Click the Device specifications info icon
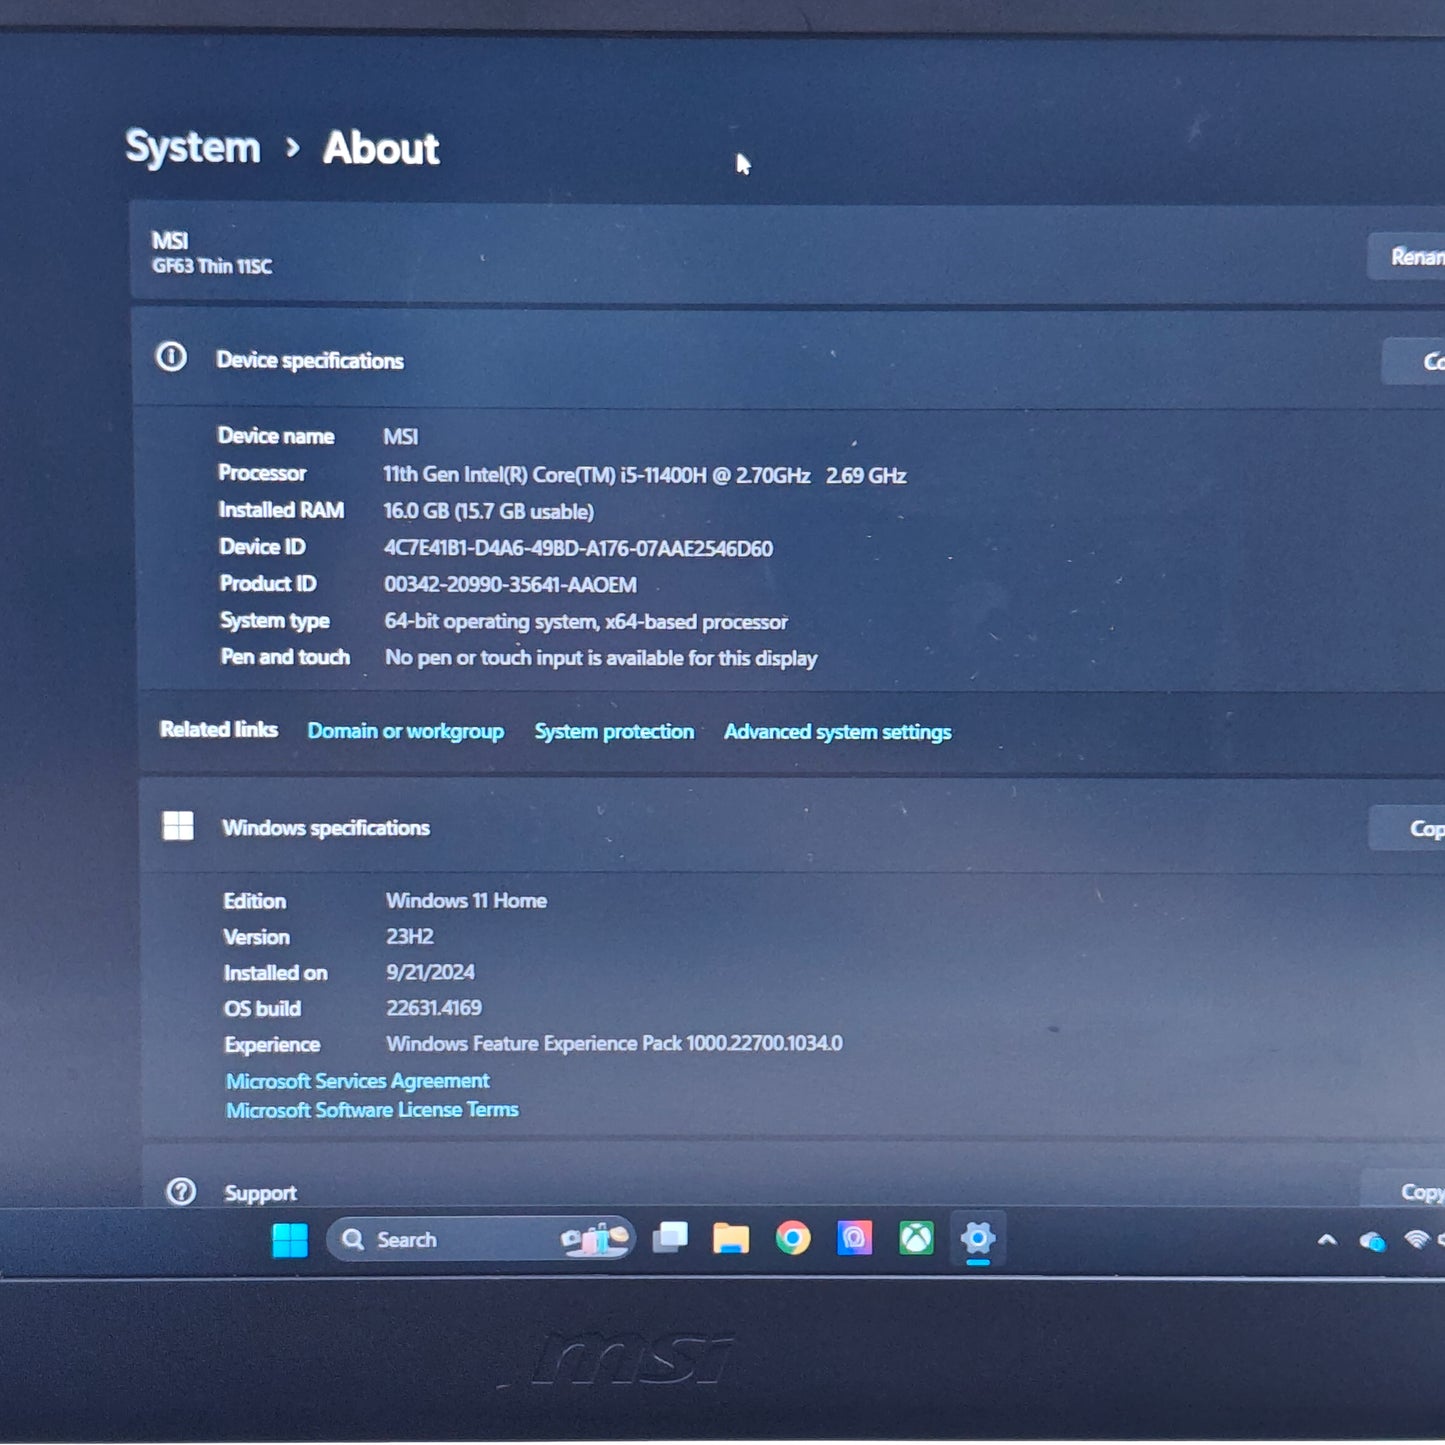Image resolution: width=1445 pixels, height=1445 pixels. [x=171, y=357]
